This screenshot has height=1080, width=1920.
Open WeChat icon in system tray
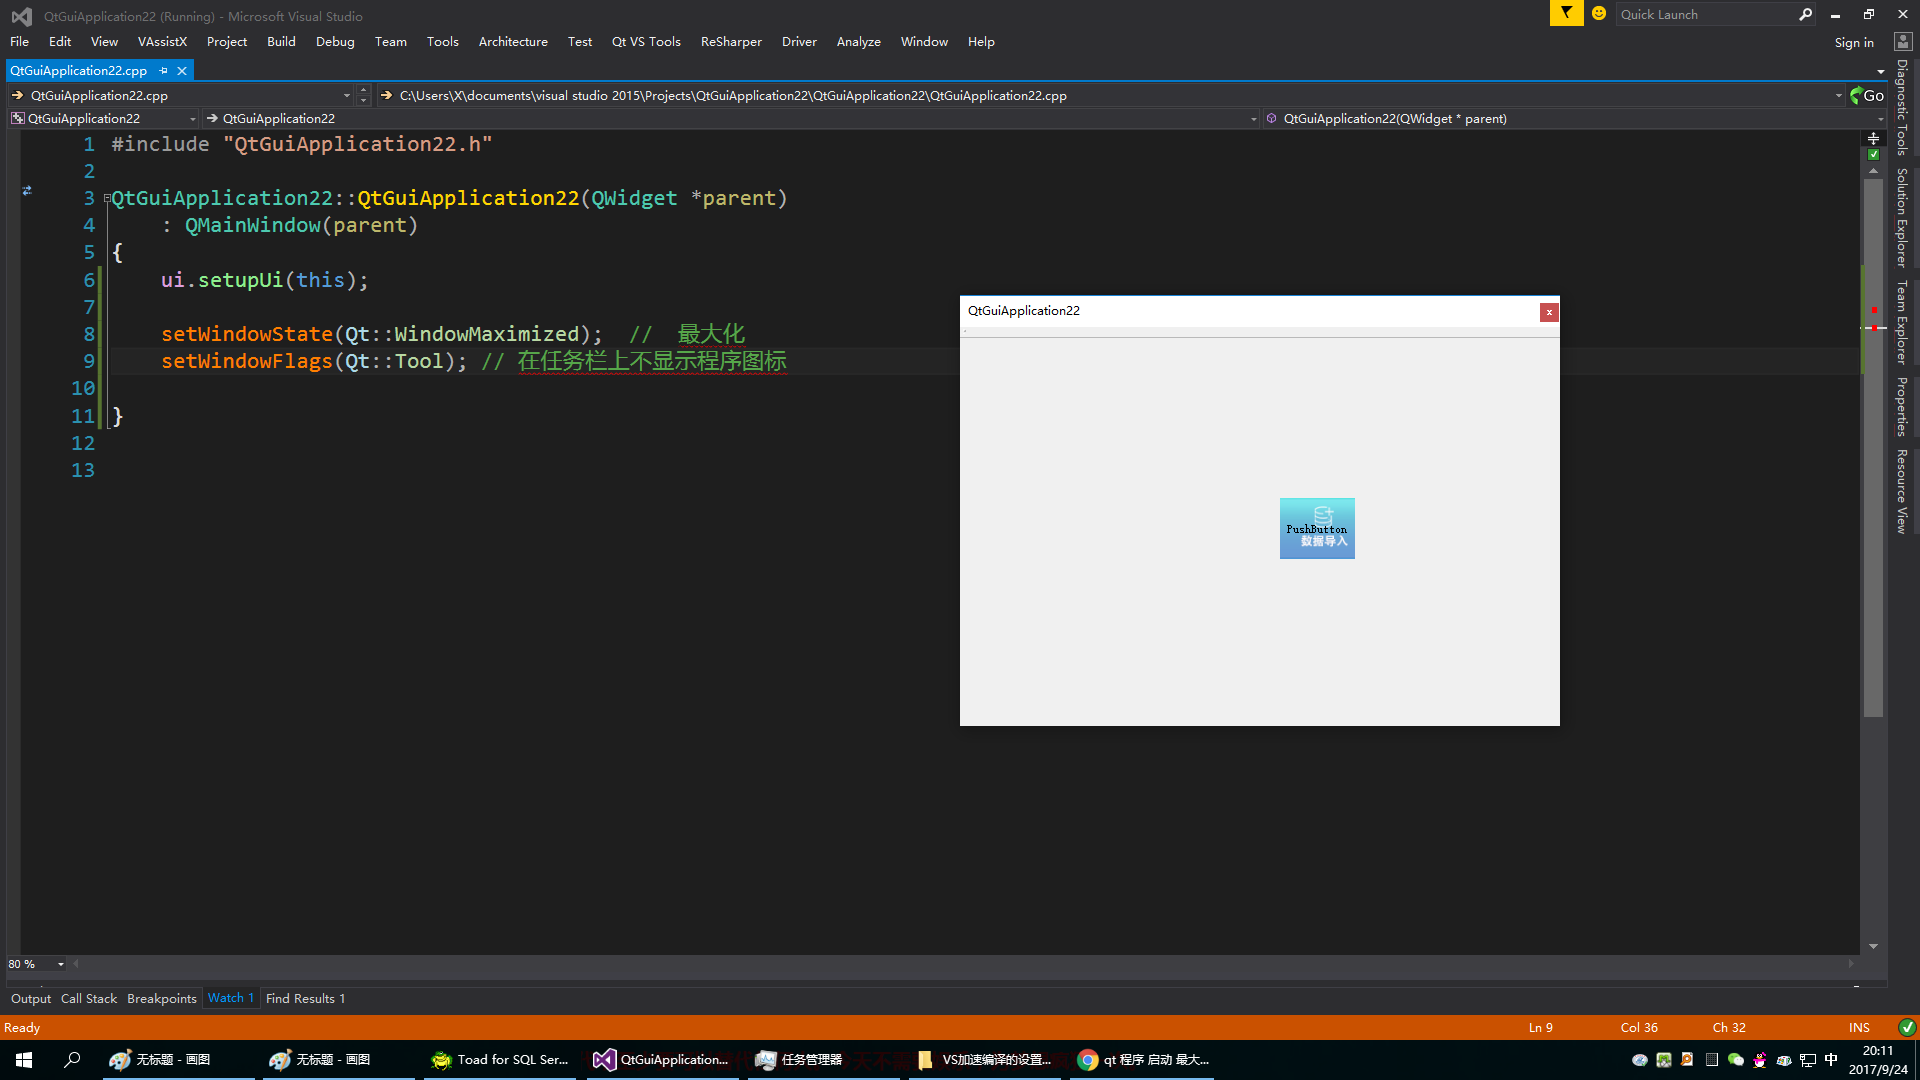(x=1736, y=1060)
